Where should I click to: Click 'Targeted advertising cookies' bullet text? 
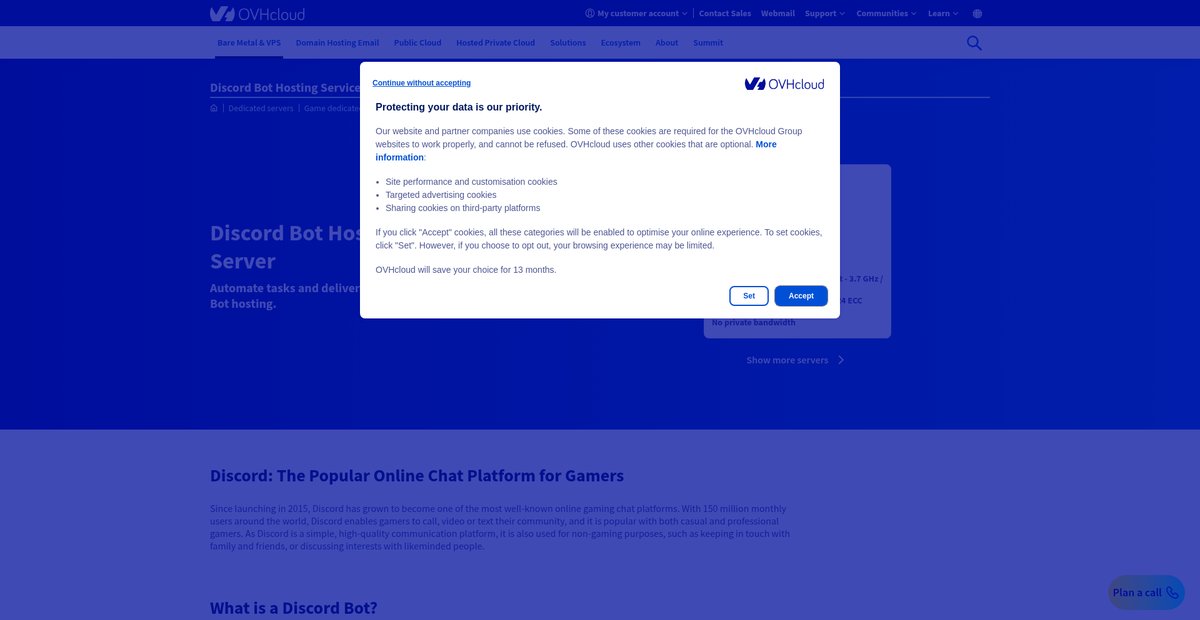[x=441, y=195]
